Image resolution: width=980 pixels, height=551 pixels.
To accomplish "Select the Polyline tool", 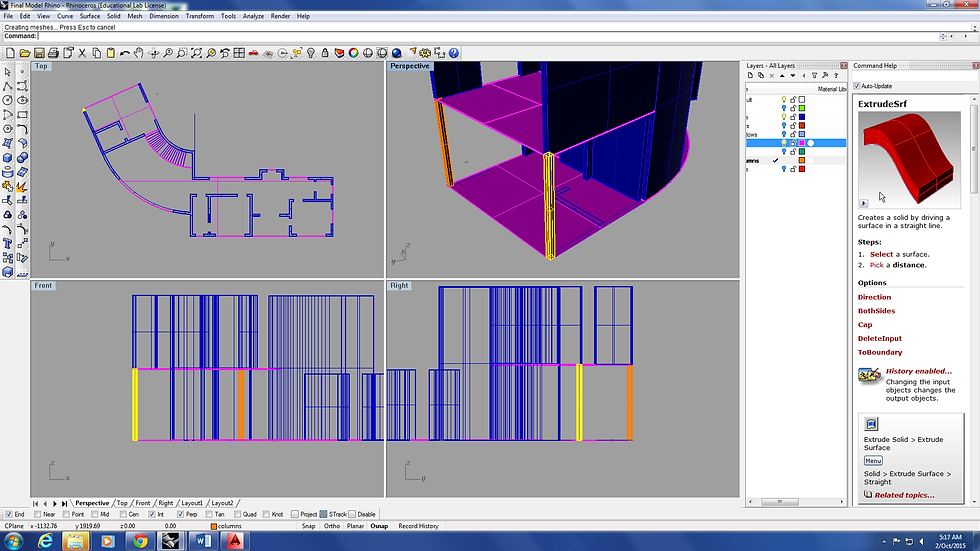I will pos(8,86).
